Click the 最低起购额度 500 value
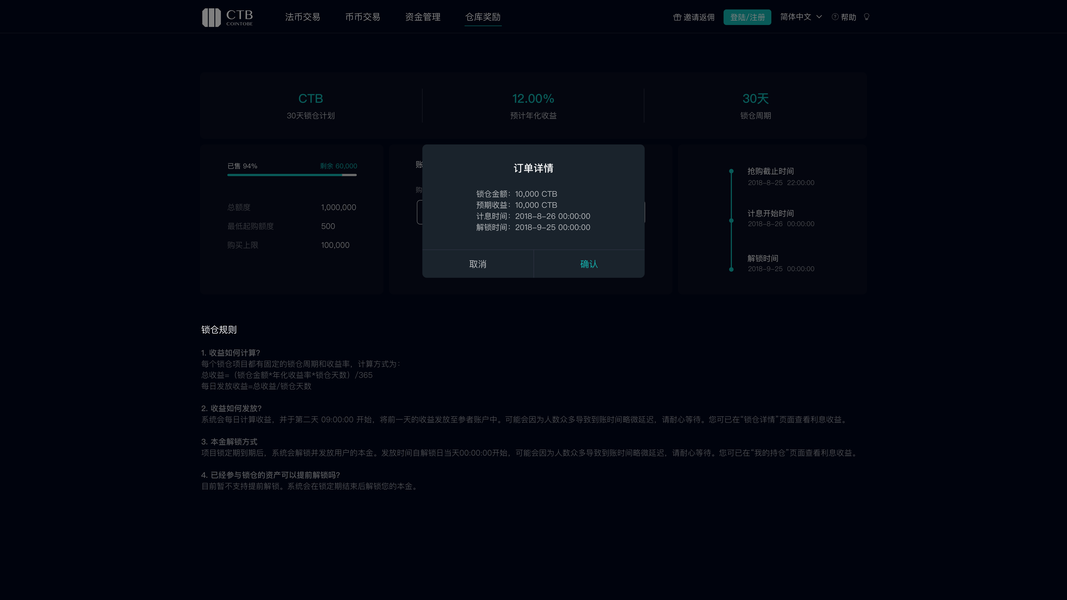The width and height of the screenshot is (1067, 600). click(x=328, y=227)
